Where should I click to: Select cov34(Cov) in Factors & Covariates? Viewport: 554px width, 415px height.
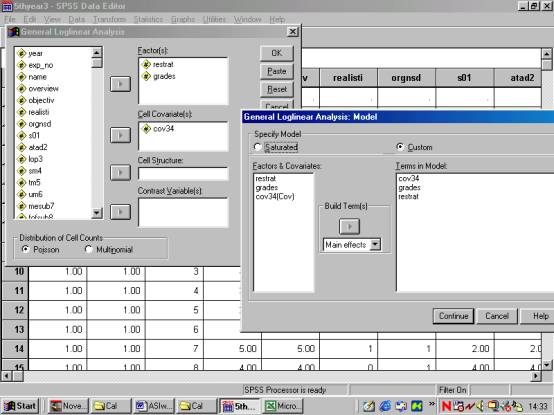pos(275,196)
